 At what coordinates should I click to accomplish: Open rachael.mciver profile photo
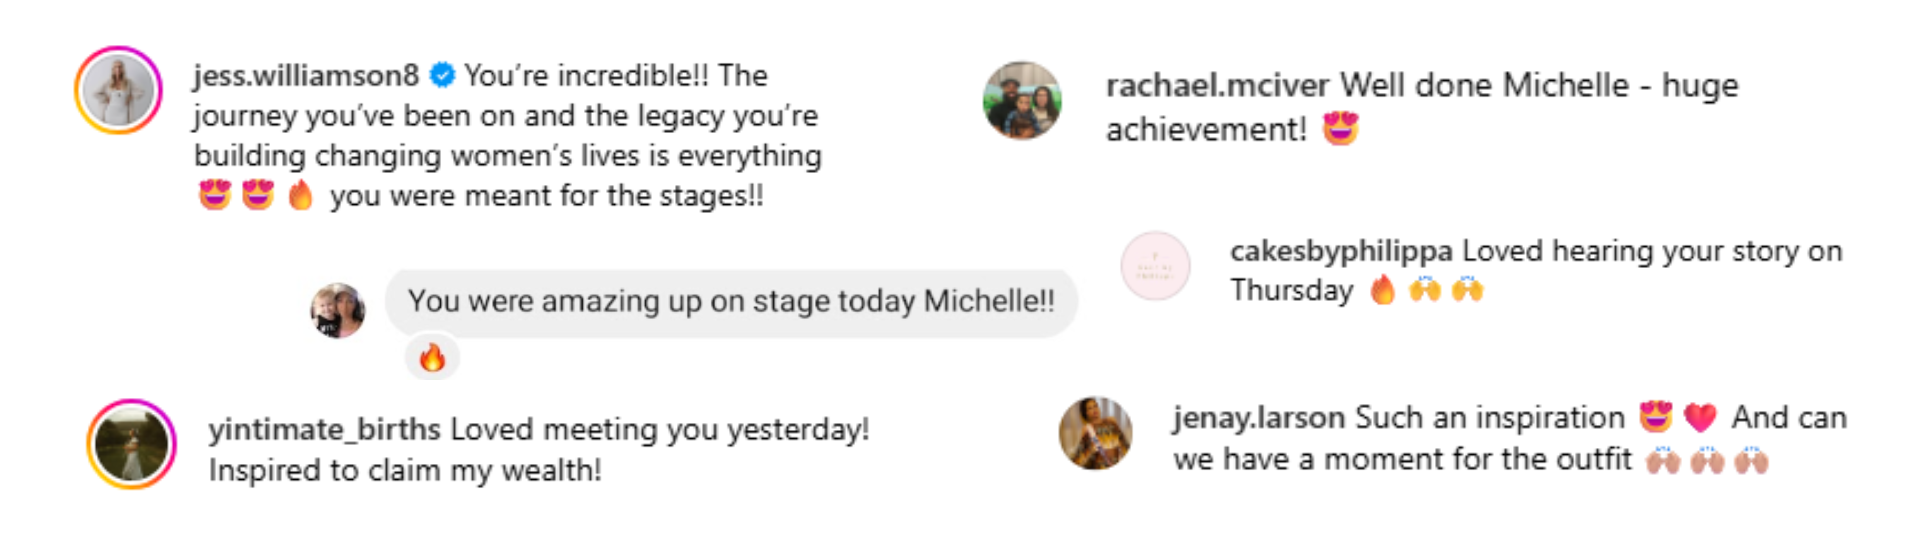click(x=1021, y=100)
